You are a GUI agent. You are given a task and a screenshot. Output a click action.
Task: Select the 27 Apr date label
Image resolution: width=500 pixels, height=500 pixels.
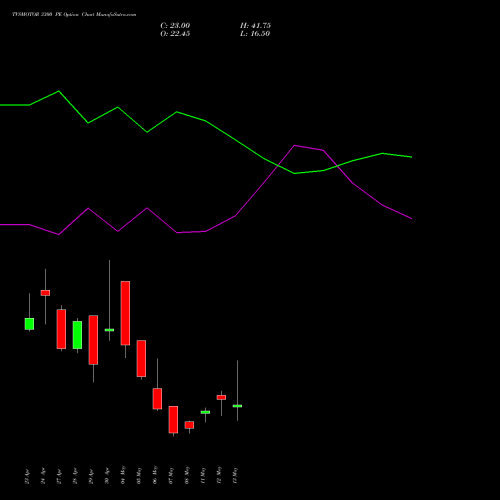[59, 476]
